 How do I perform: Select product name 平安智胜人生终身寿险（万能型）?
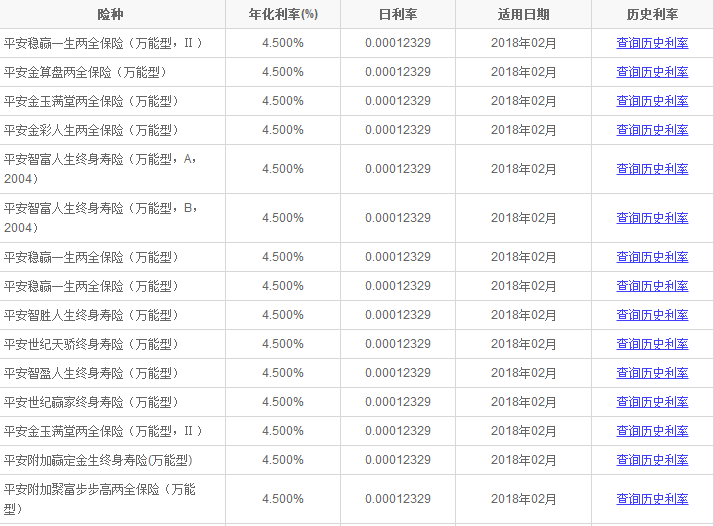click(x=91, y=315)
